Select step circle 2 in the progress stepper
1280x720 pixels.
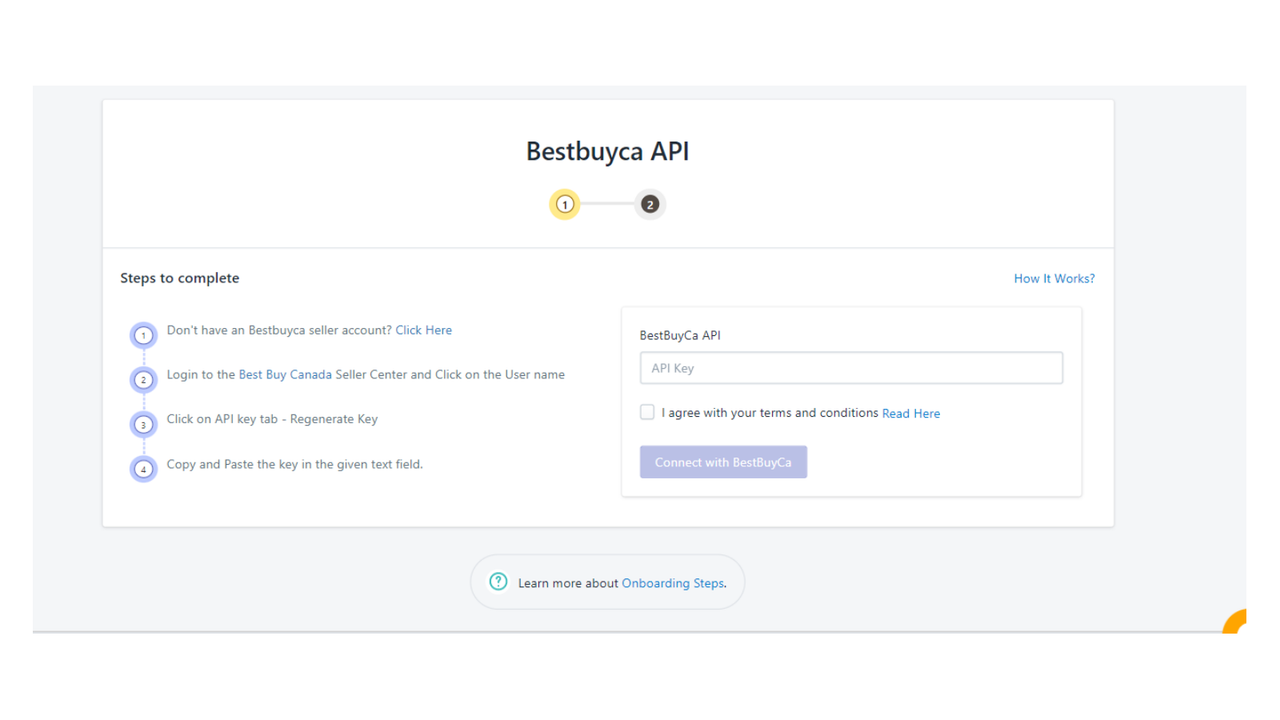click(650, 203)
